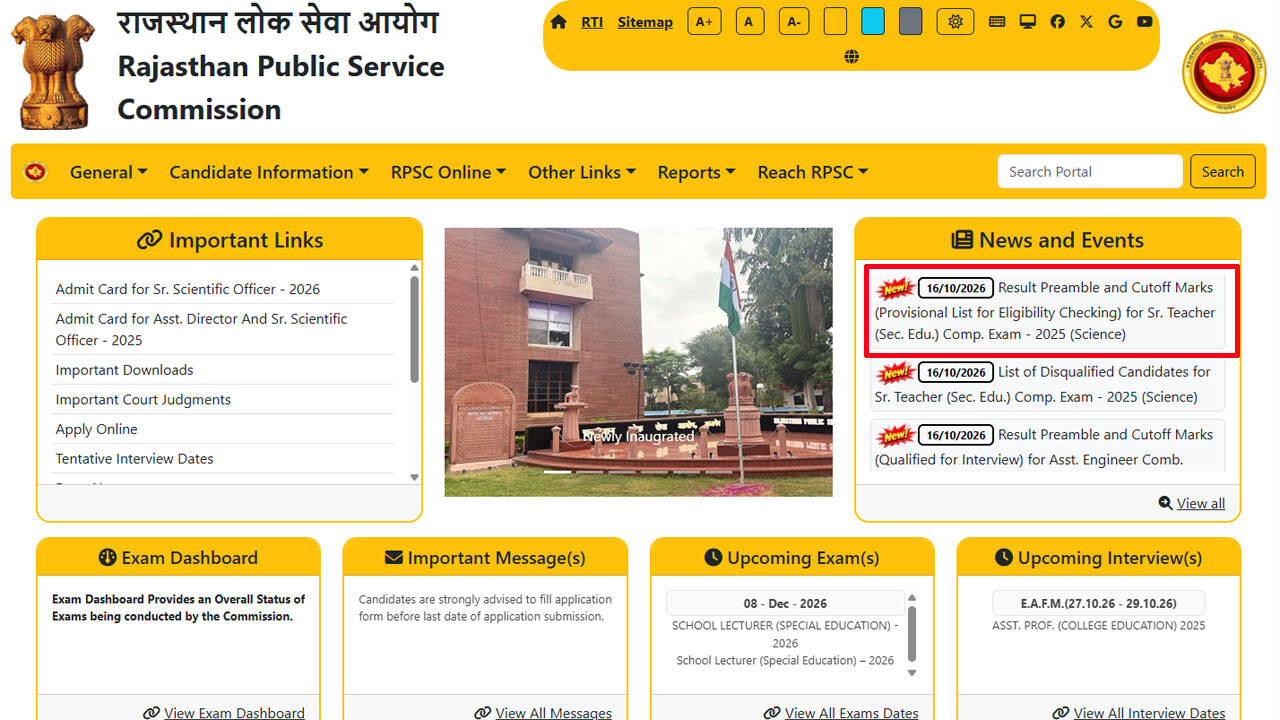Click the Search button
Screen dimensions: 1280x720
[1222, 172]
